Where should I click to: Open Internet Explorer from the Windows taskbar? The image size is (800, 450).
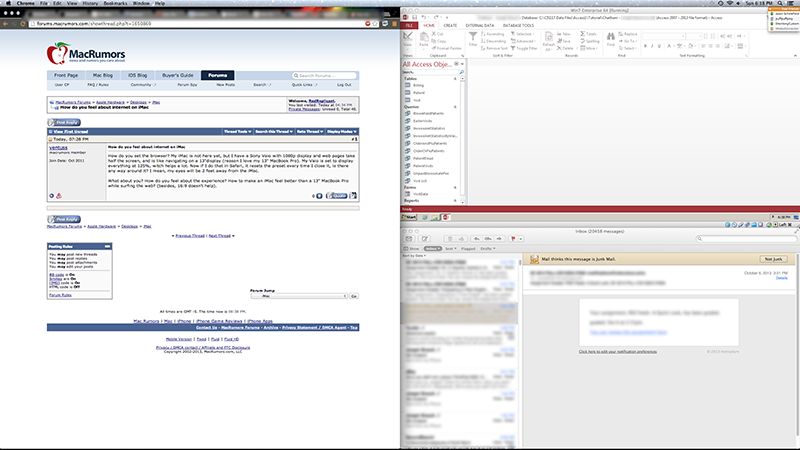point(424,217)
